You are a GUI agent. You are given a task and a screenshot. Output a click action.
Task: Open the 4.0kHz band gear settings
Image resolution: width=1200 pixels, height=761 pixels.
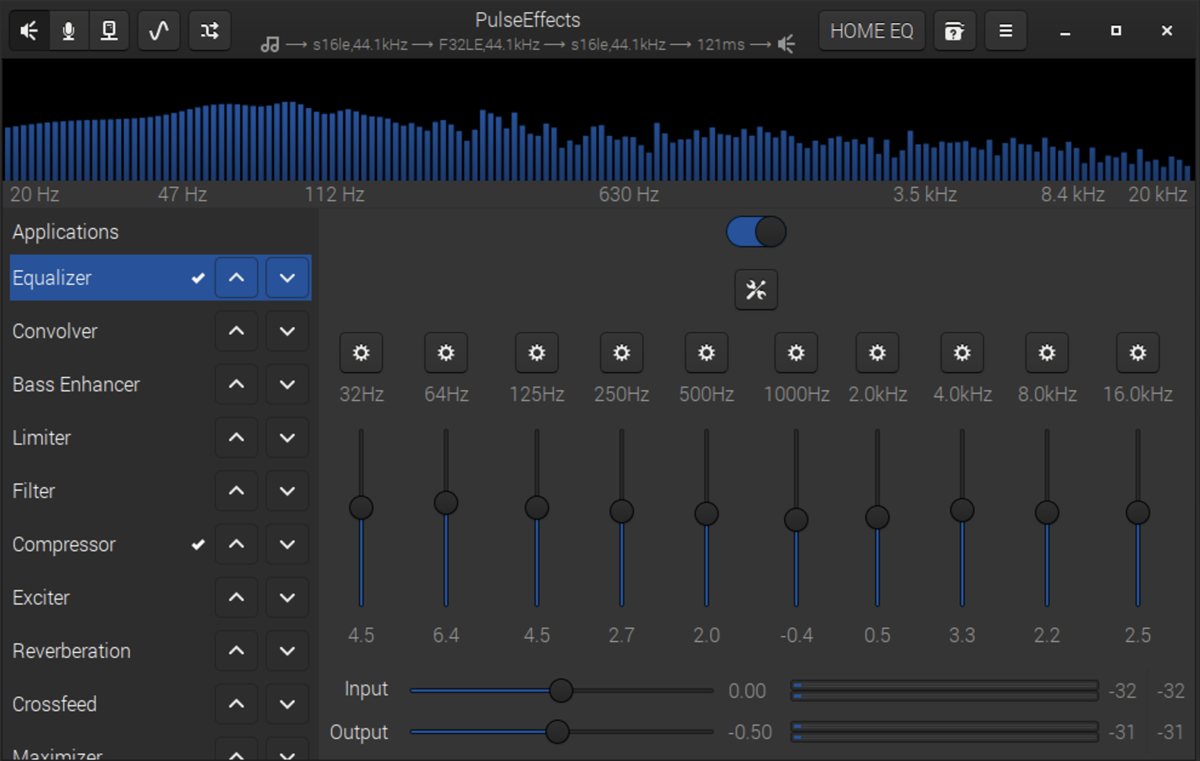click(x=962, y=353)
